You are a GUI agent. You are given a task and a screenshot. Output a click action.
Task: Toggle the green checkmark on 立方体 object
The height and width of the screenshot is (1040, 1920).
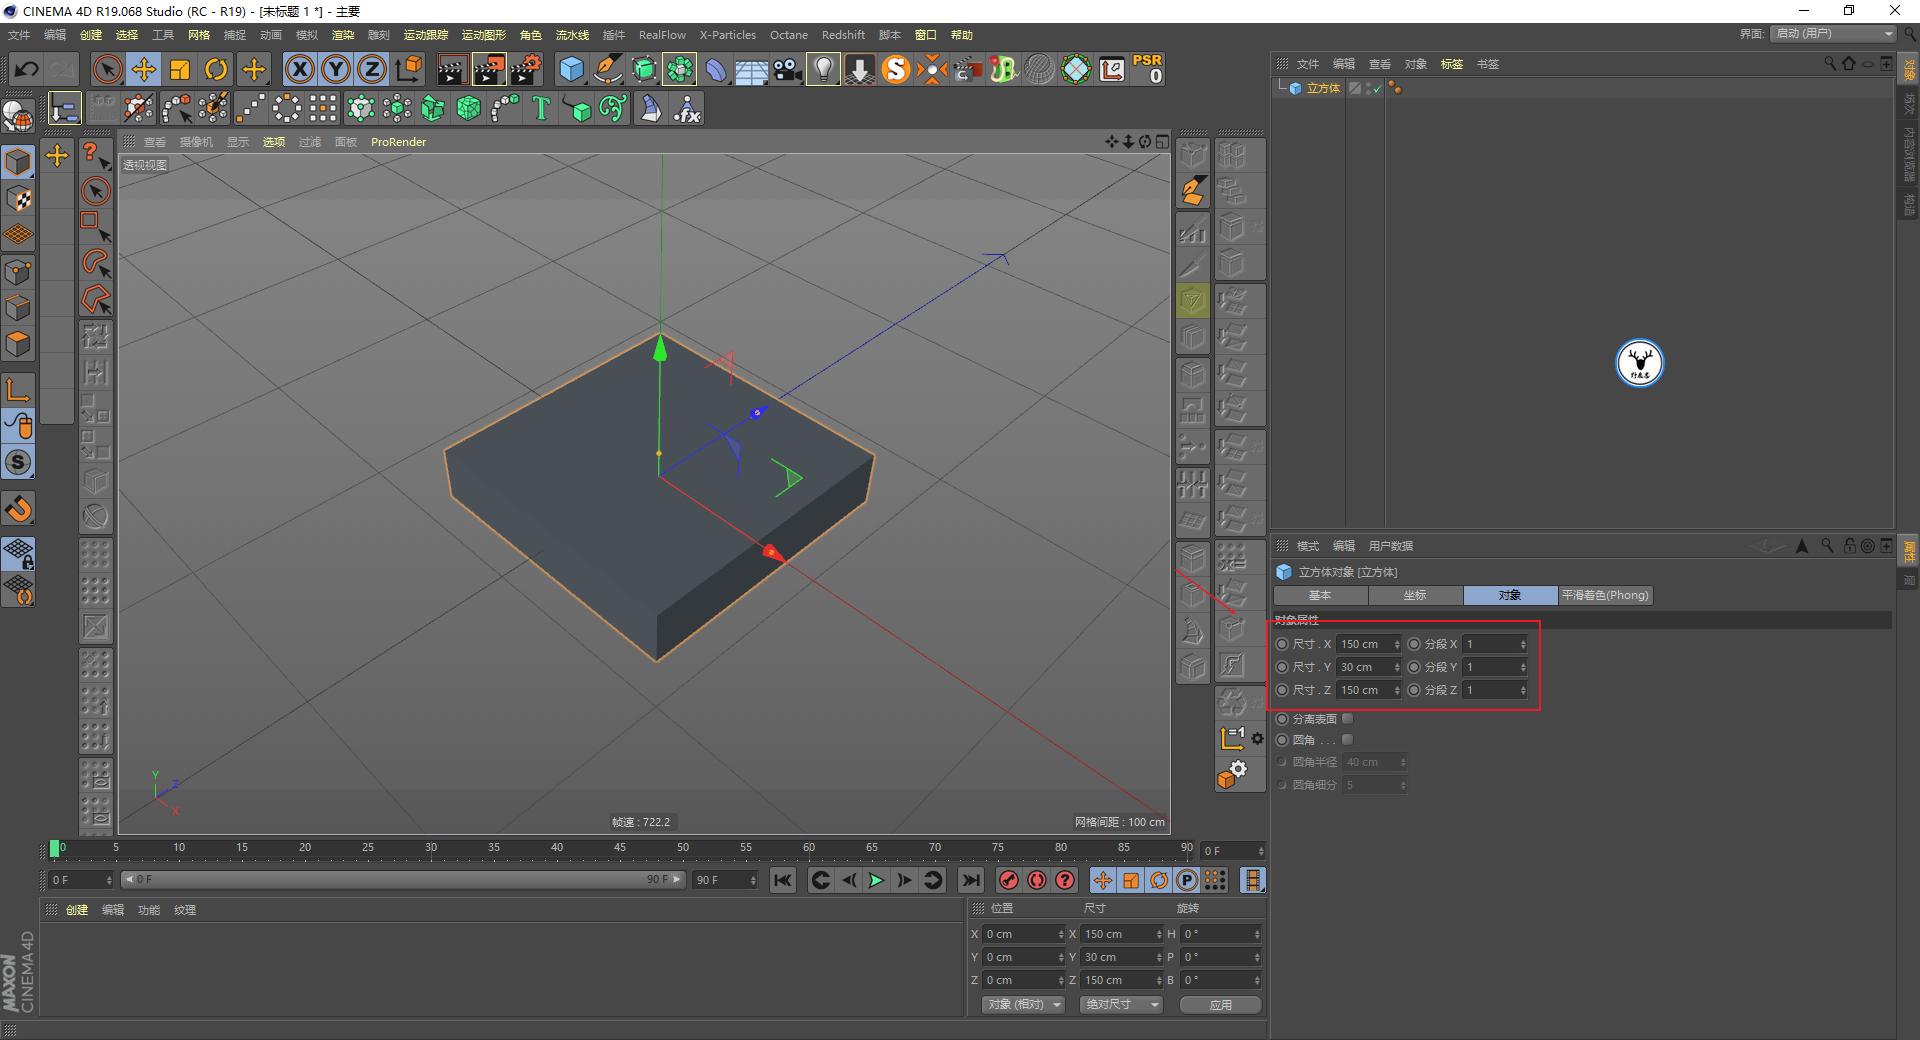click(x=1376, y=88)
